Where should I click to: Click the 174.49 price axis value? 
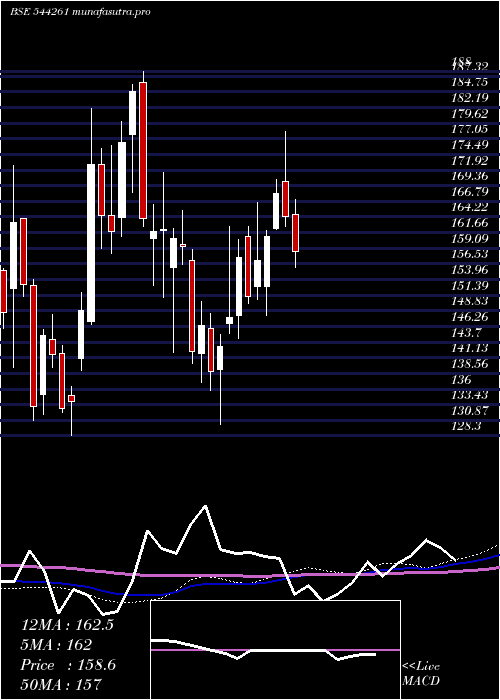tap(471, 145)
